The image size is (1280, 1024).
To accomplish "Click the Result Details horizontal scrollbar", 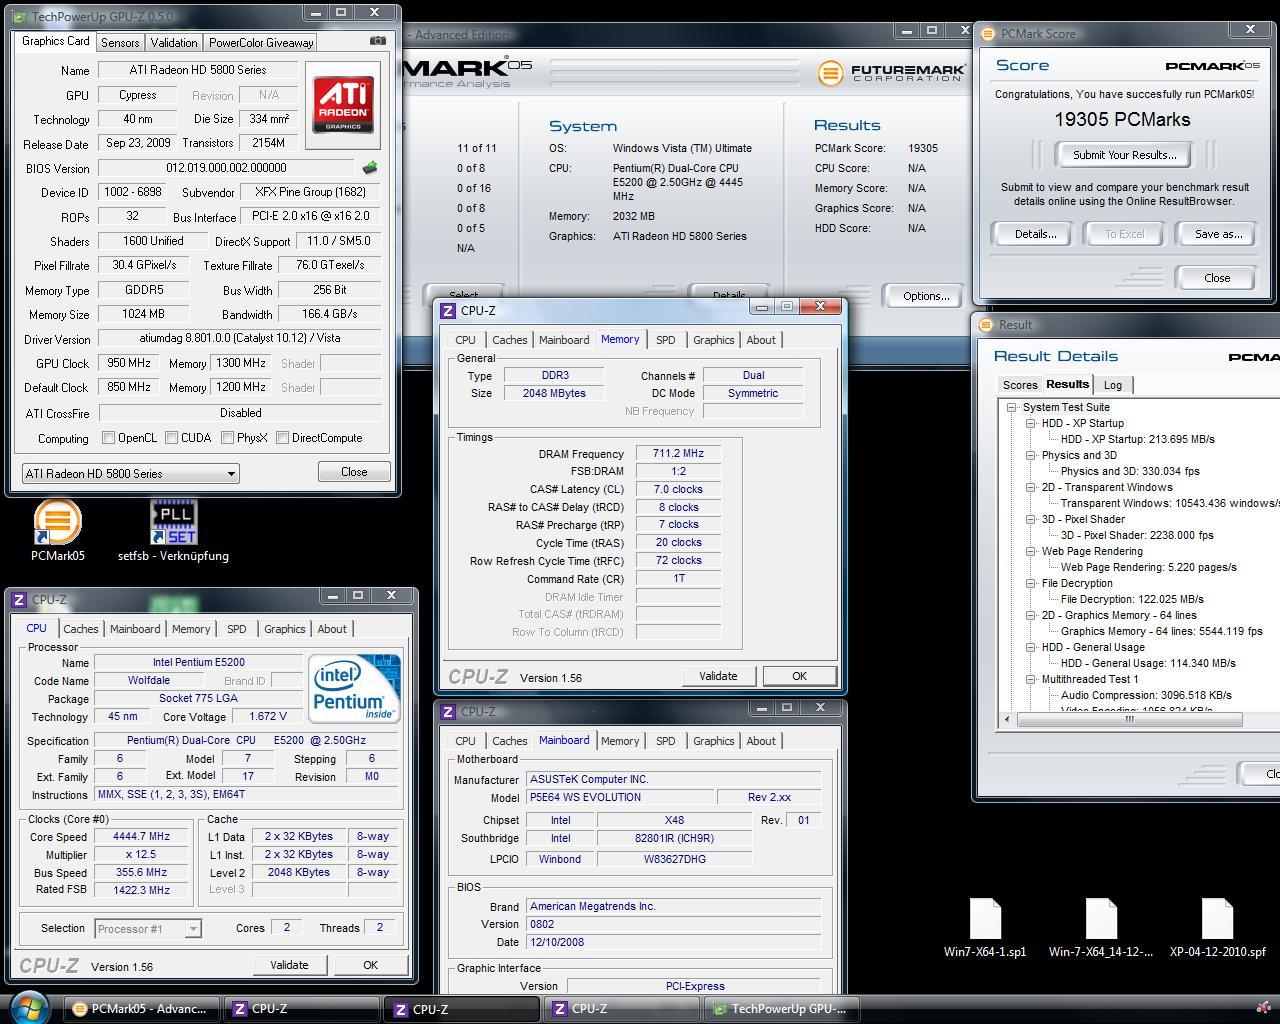I will pyautogui.click(x=1129, y=719).
